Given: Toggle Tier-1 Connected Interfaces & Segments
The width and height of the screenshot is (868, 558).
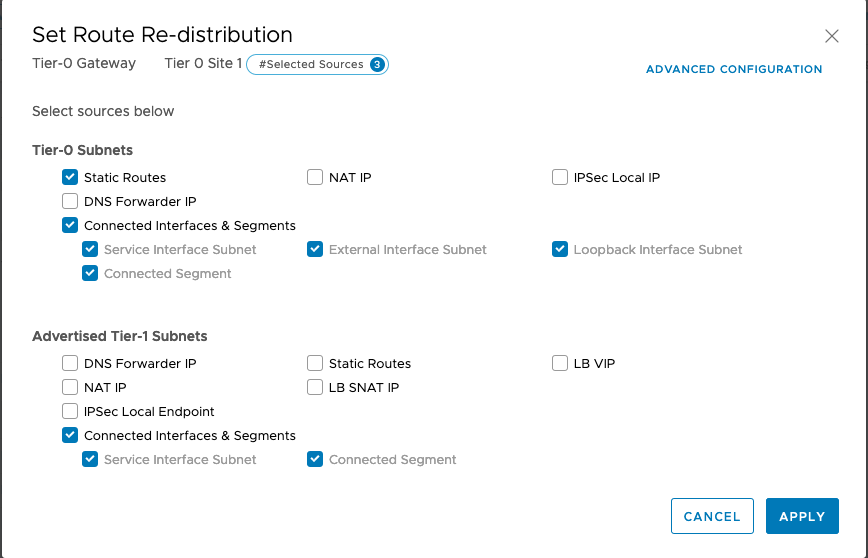Looking at the screenshot, I should point(70,436).
